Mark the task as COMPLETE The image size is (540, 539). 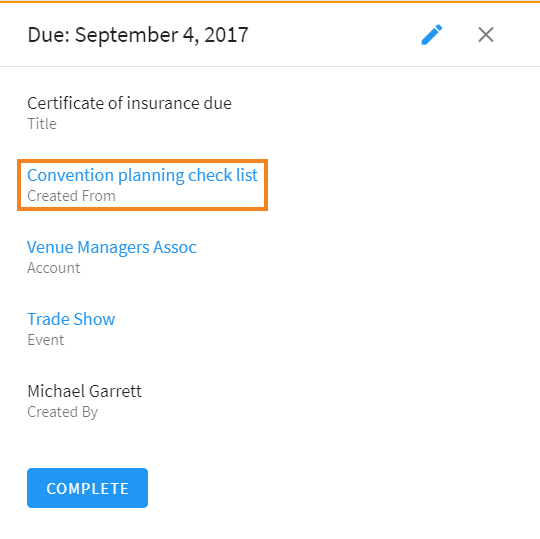(87, 488)
